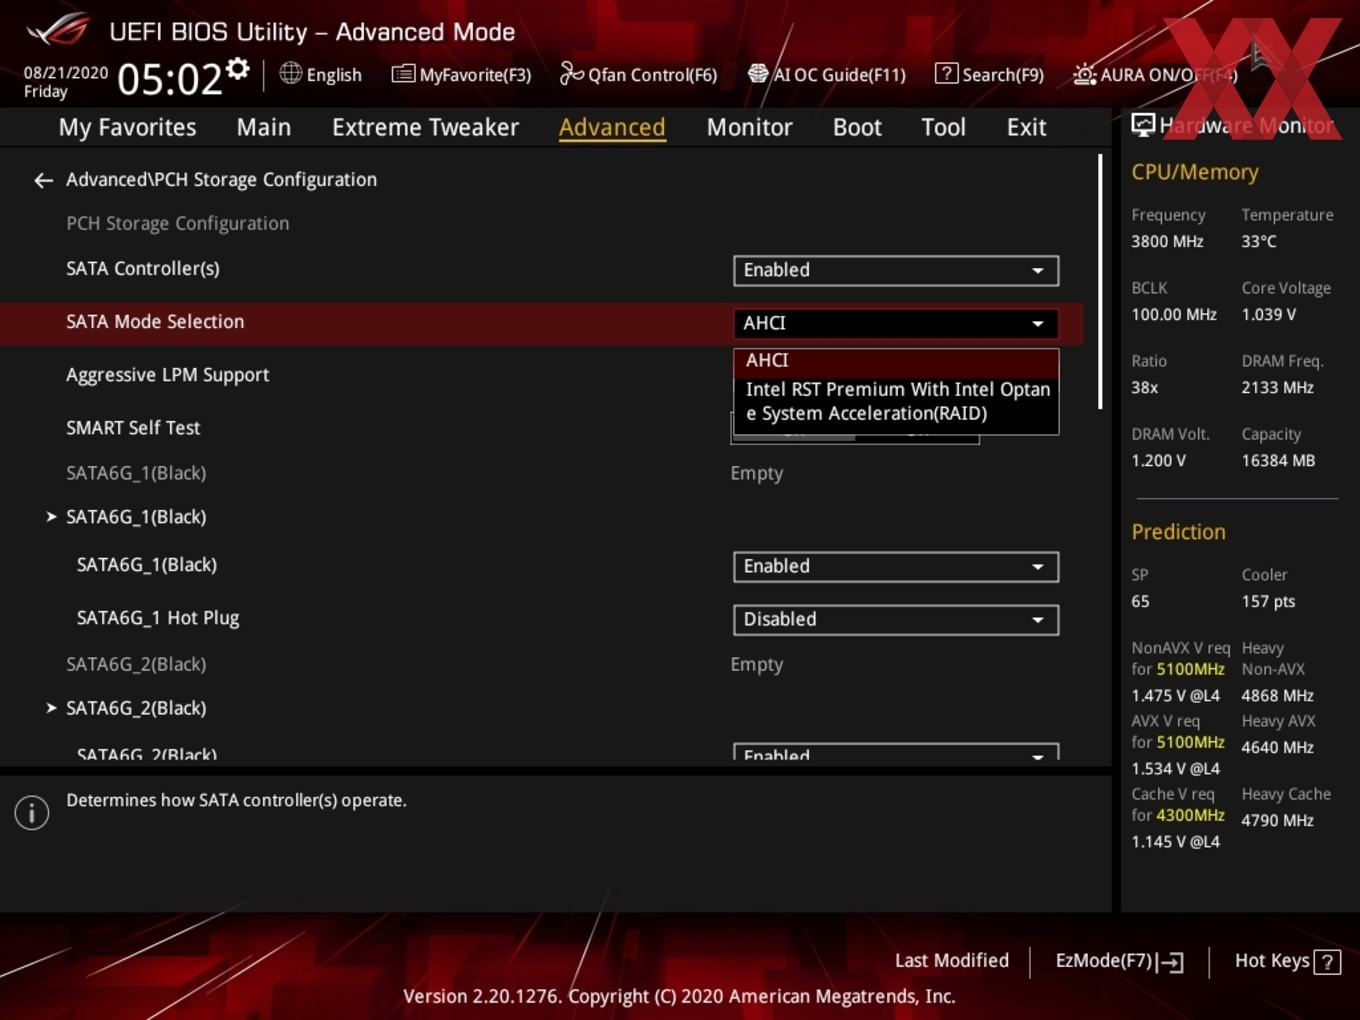Image resolution: width=1360 pixels, height=1020 pixels.
Task: Click English language button
Action: tap(321, 74)
